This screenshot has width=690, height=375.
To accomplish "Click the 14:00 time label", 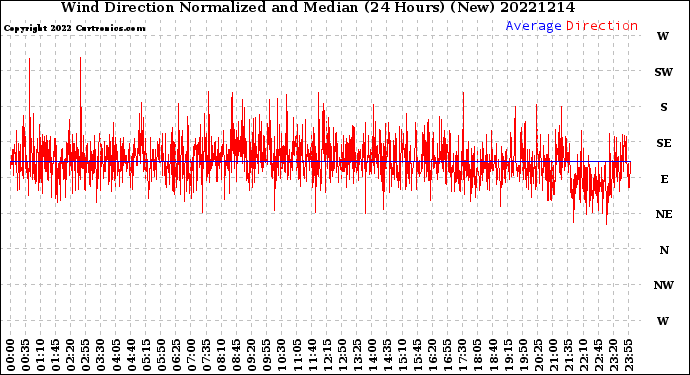I will pos(372,355).
